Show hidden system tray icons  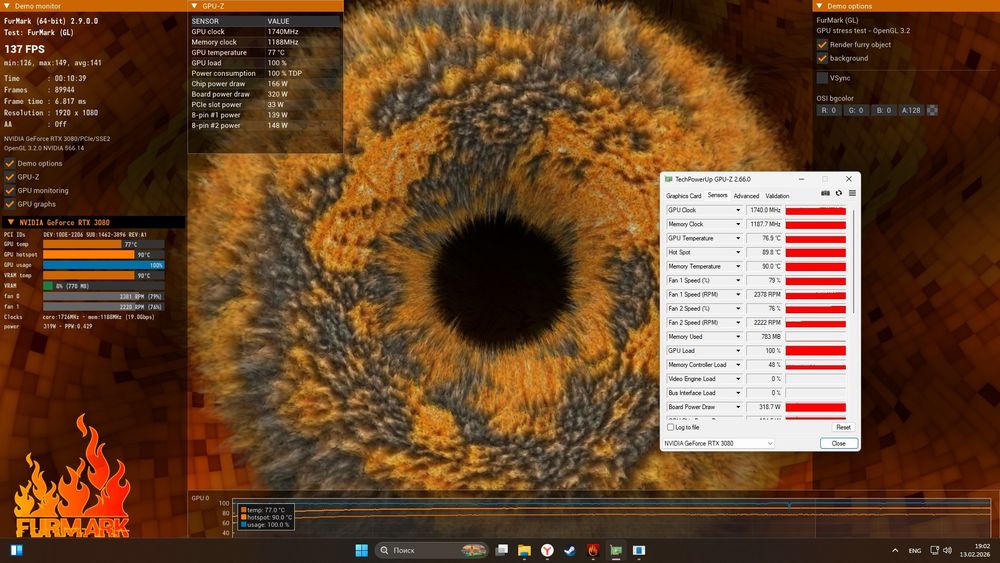click(895, 550)
